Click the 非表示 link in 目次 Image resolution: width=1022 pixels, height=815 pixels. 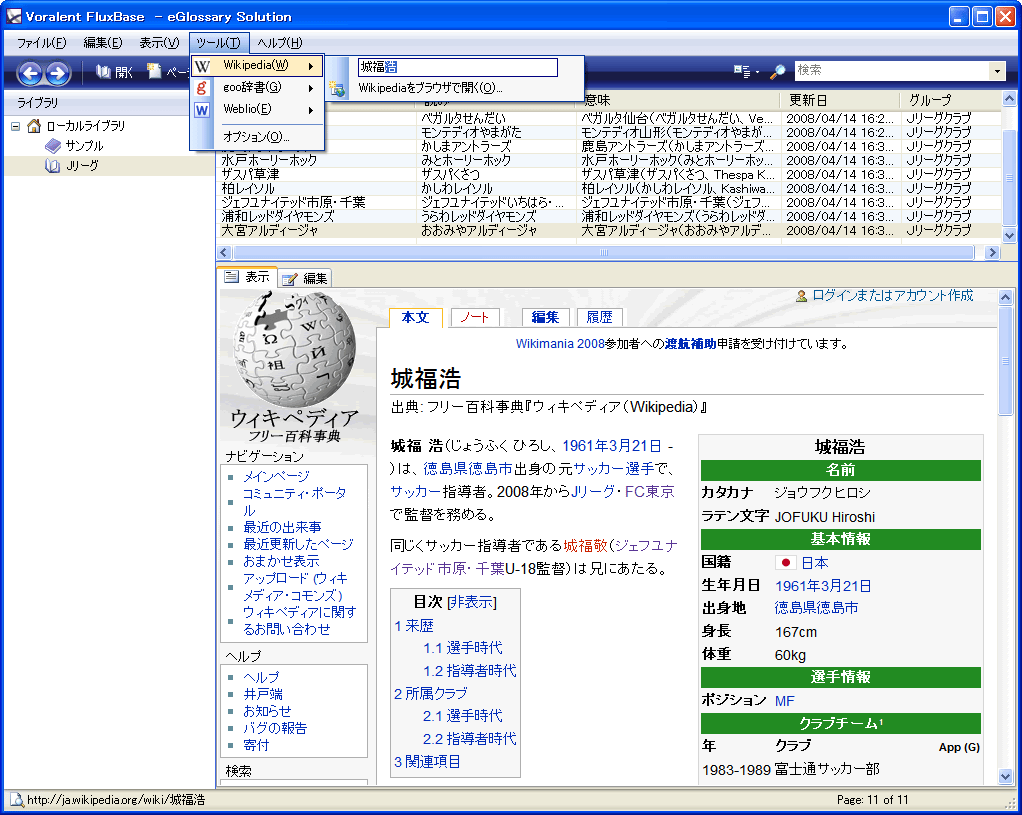coord(472,602)
